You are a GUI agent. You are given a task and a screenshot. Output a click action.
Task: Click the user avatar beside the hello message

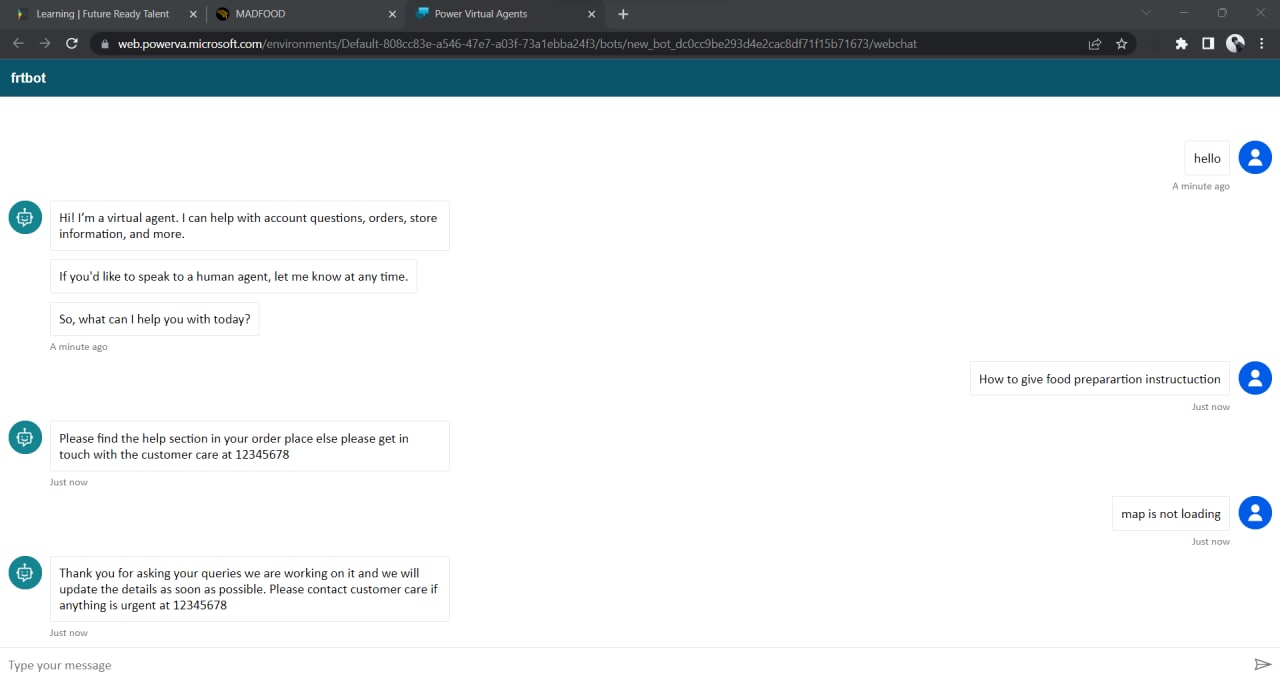coord(1255,157)
